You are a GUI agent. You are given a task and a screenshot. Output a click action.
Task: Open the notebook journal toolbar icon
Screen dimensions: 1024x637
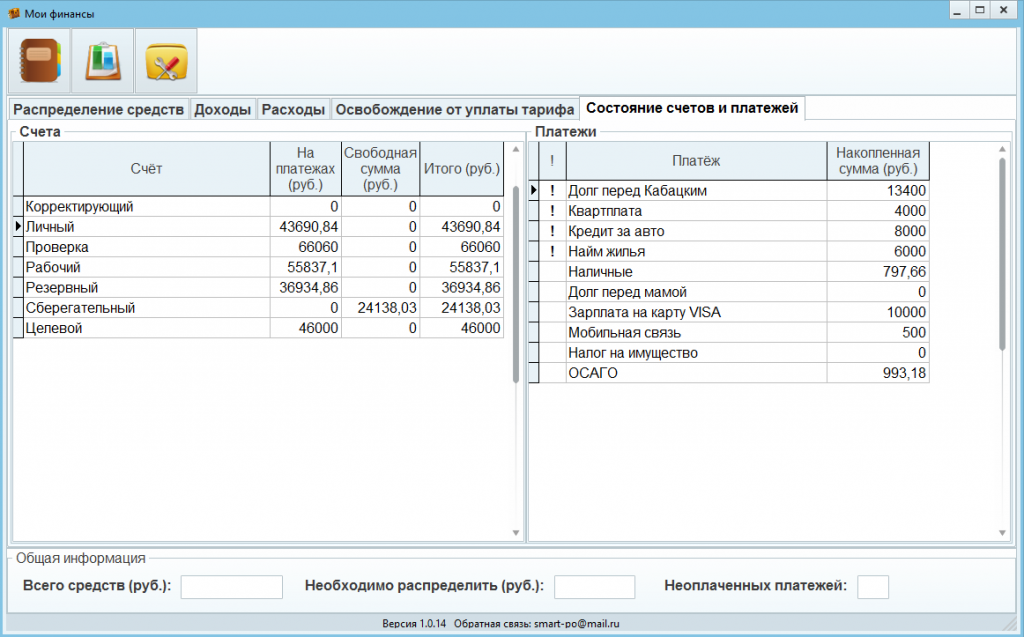40,61
